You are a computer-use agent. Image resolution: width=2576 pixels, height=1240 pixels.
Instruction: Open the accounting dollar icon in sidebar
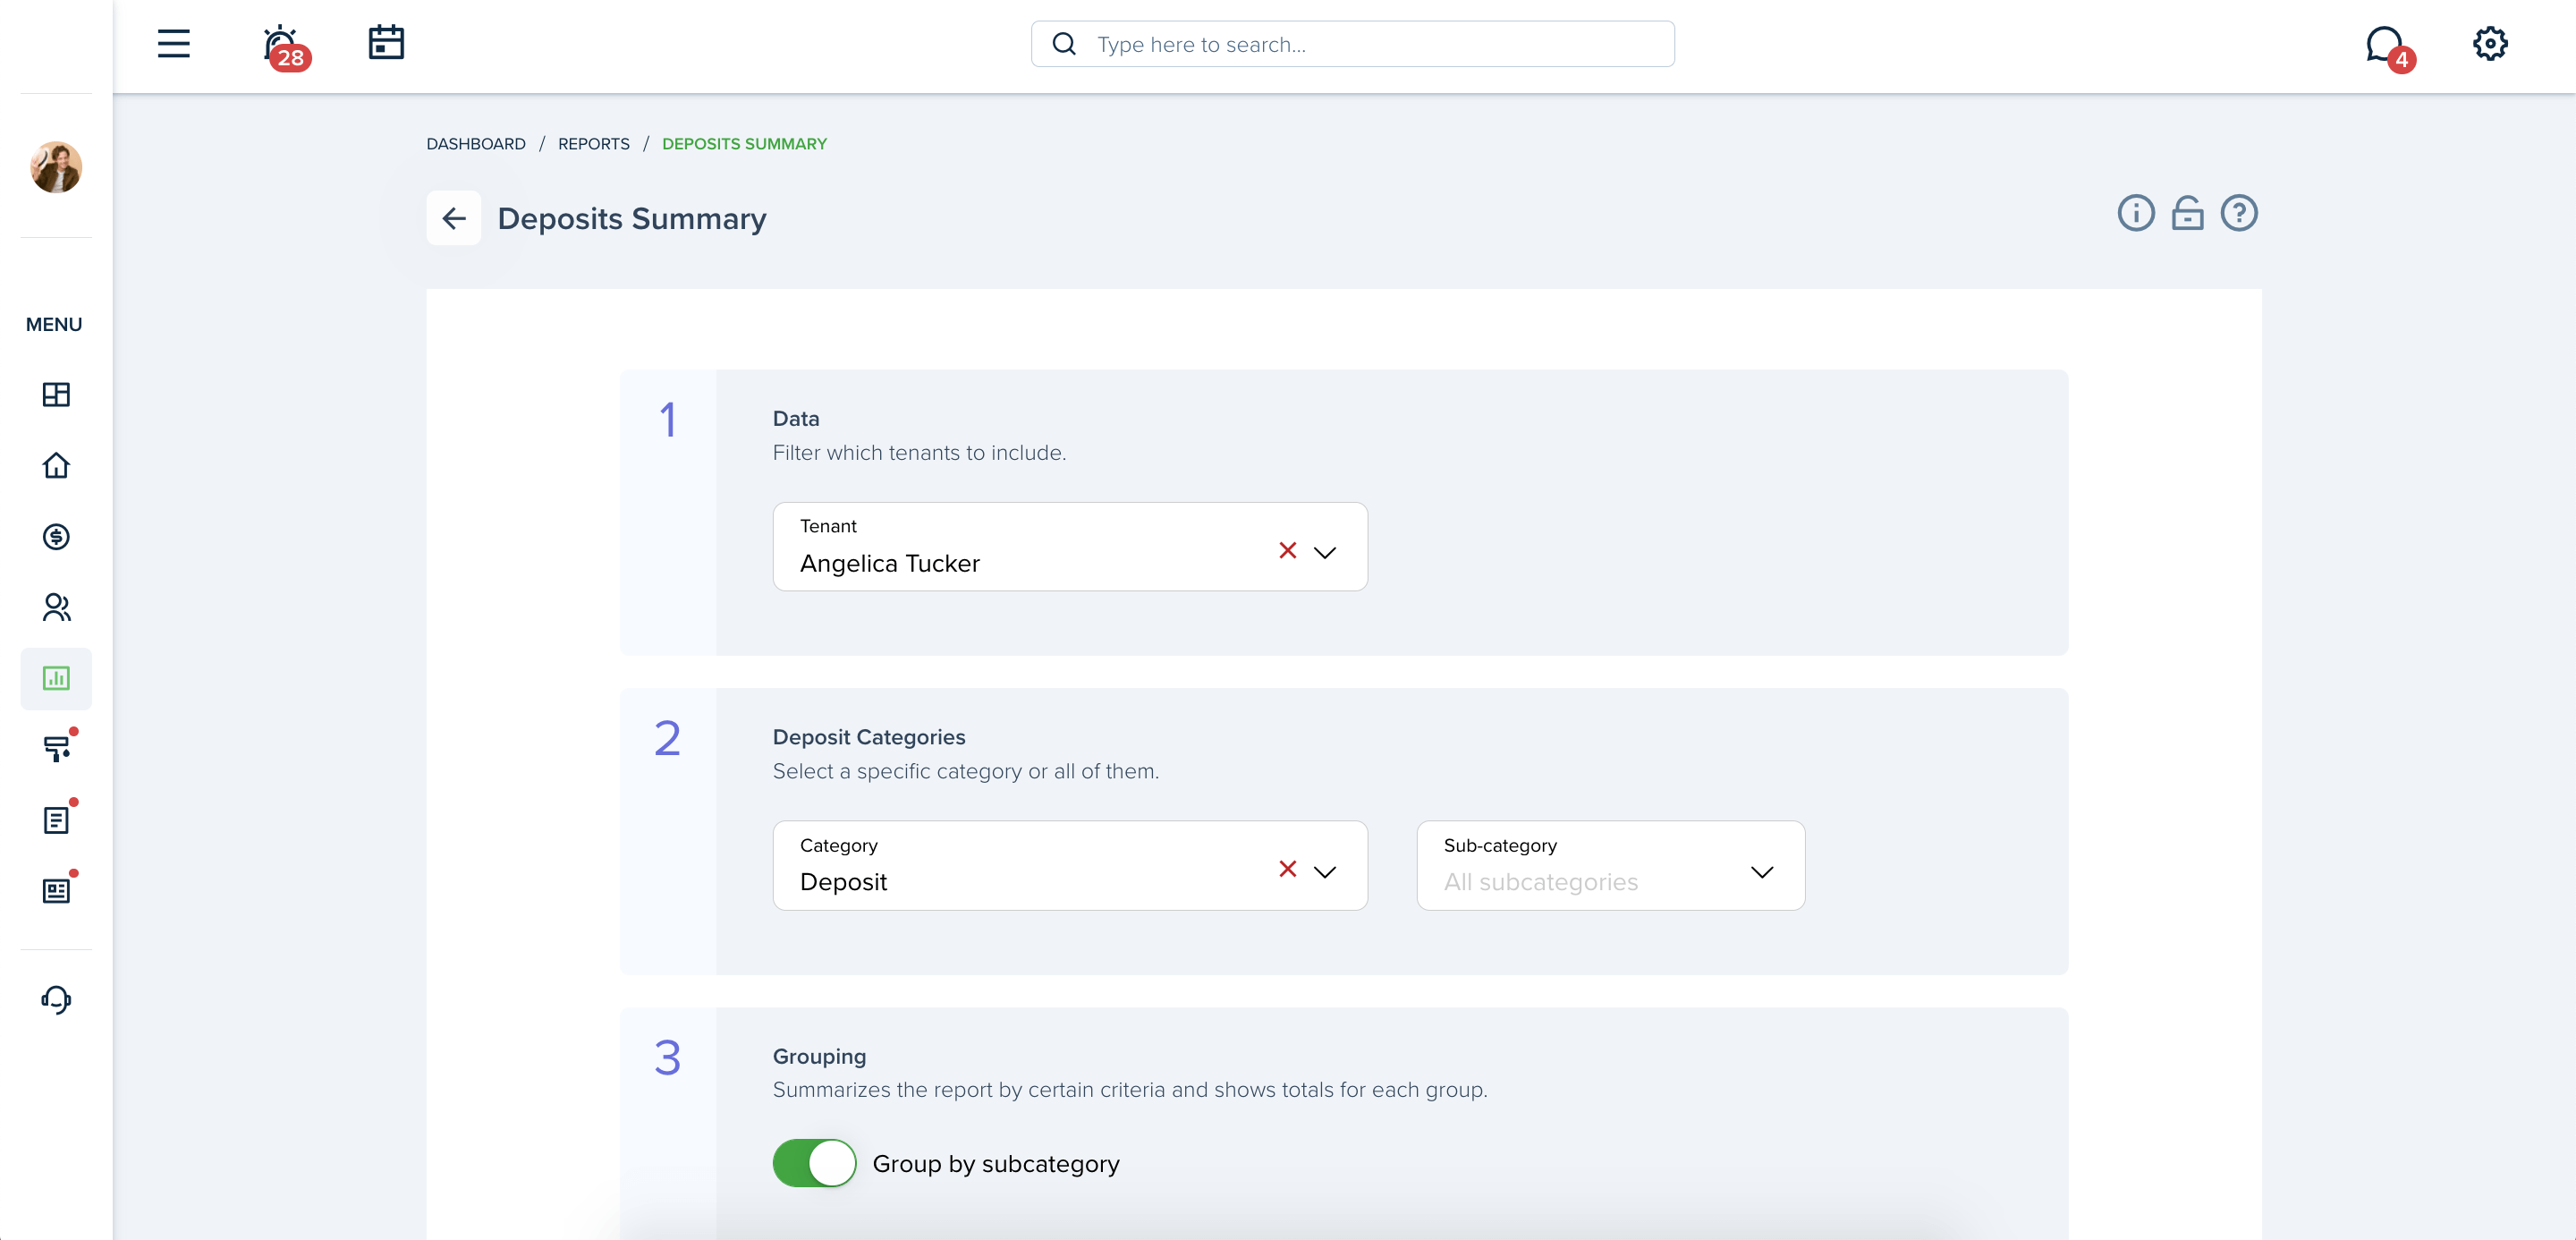(56, 537)
